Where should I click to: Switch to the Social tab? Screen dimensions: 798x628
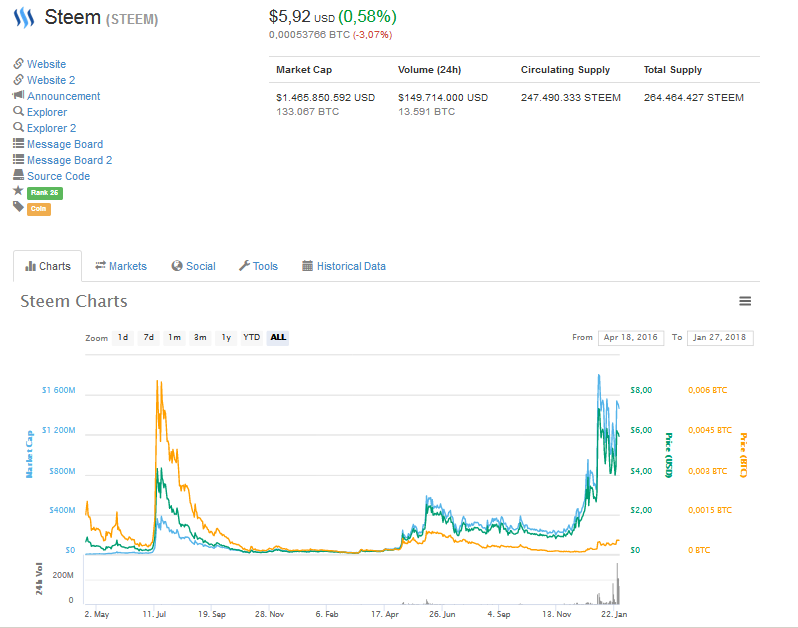pyautogui.click(x=193, y=266)
